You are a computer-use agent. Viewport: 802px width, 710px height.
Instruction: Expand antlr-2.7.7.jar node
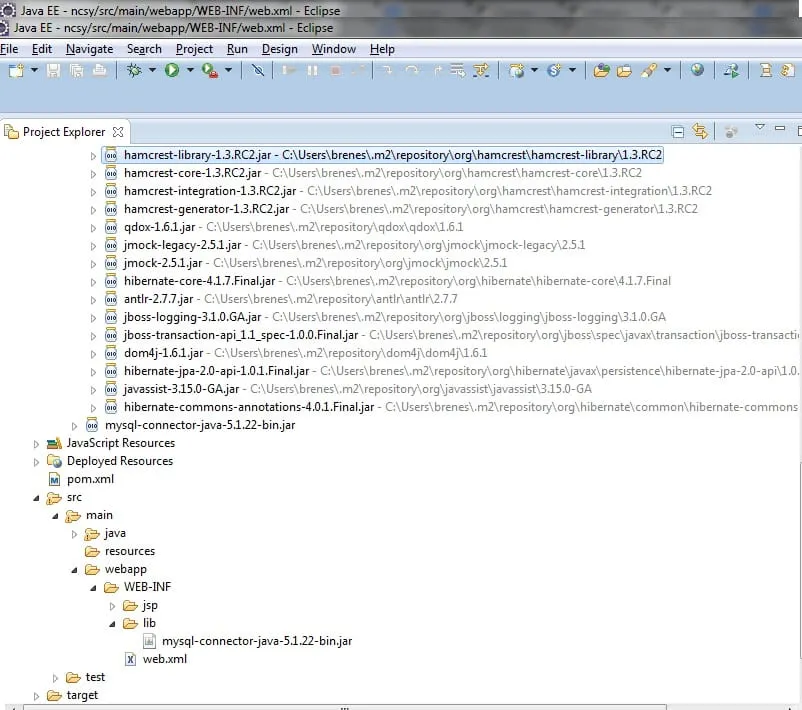coord(93,300)
